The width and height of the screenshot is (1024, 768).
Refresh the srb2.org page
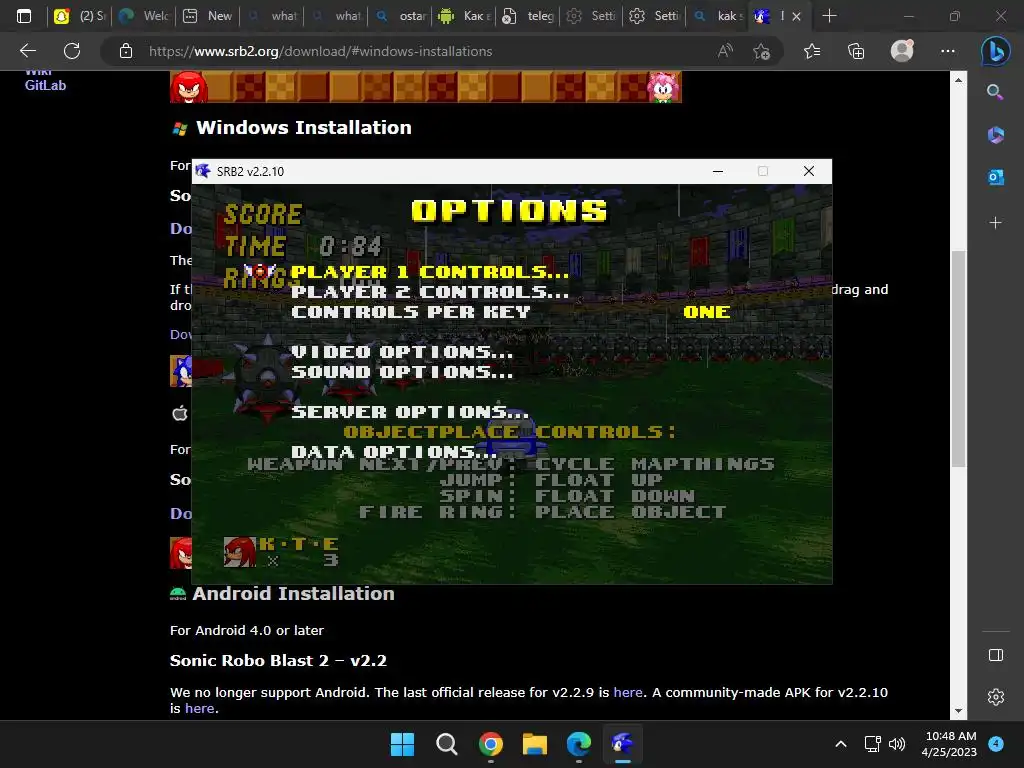pos(72,51)
